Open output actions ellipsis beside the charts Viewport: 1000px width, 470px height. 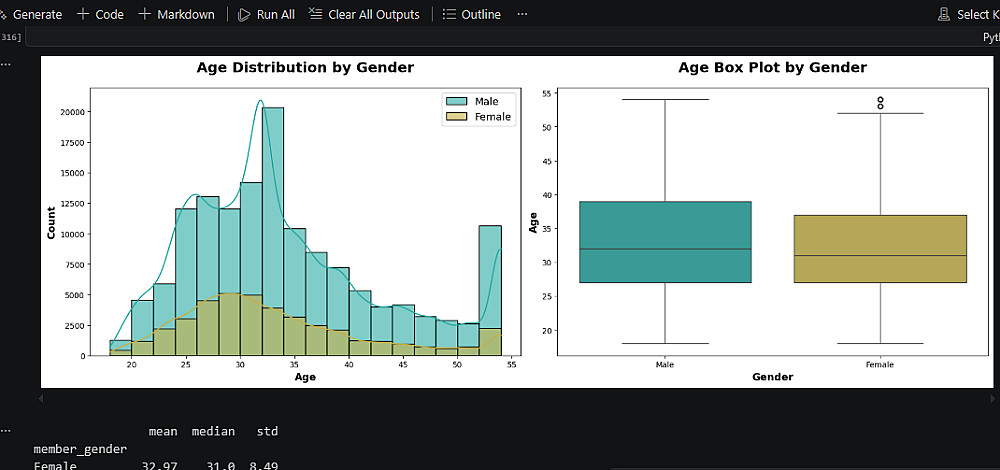(x=6, y=64)
